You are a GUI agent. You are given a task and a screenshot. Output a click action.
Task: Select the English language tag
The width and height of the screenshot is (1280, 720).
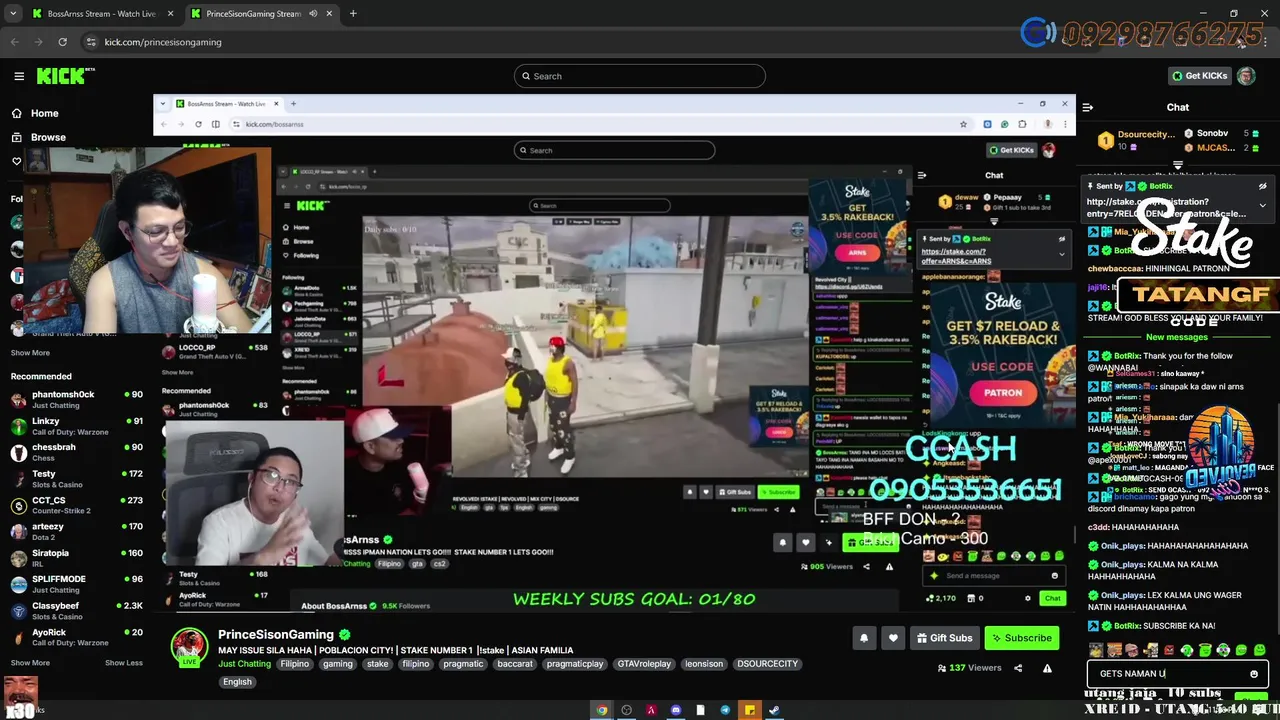237,682
